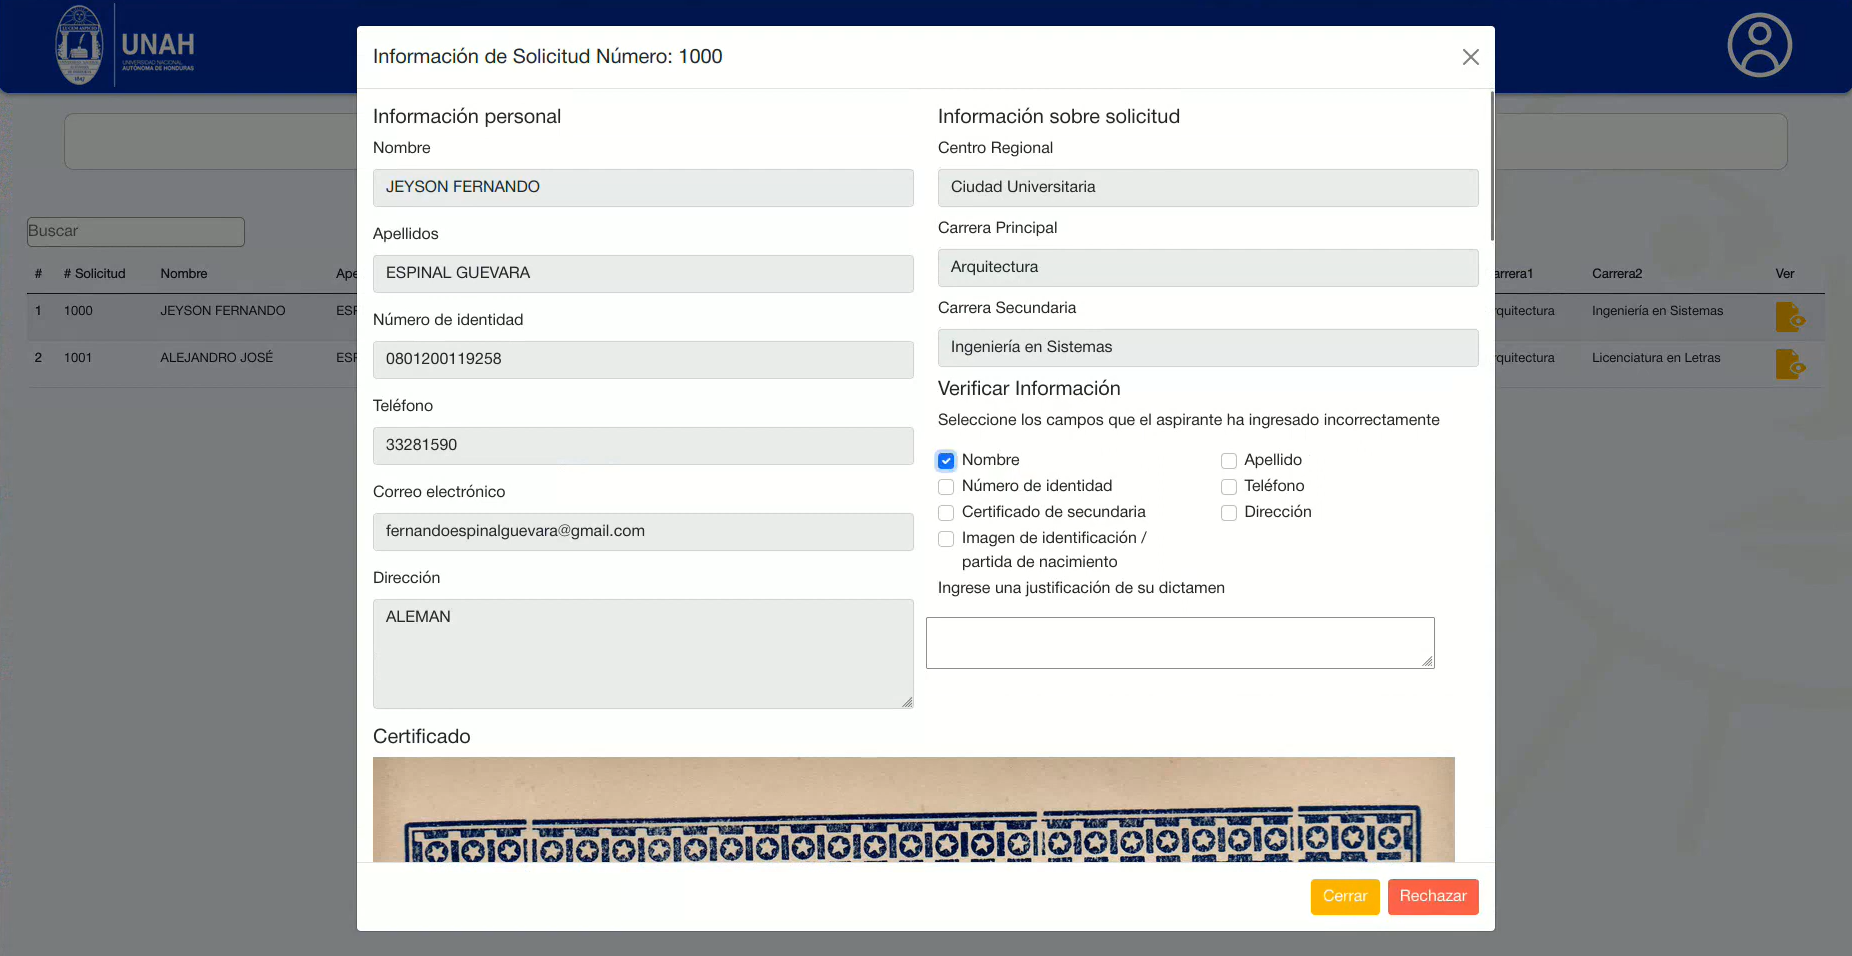
Task: Check Imagen de identificación checkbox
Action: 946,539
